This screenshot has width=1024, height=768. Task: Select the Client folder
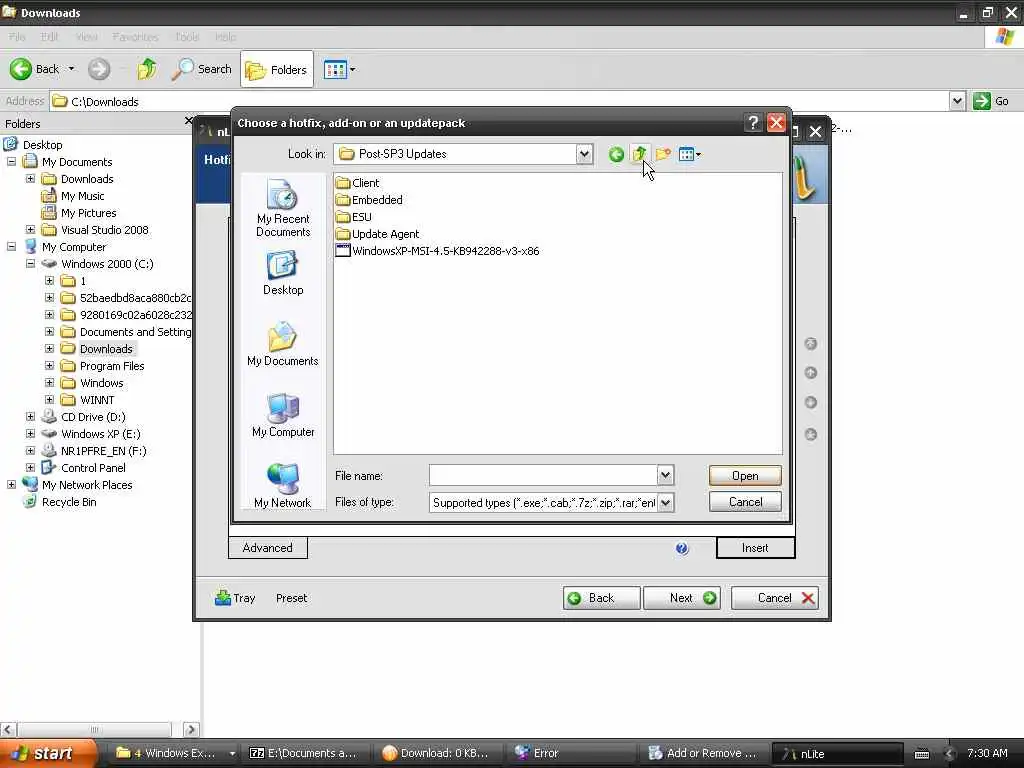tap(357, 183)
